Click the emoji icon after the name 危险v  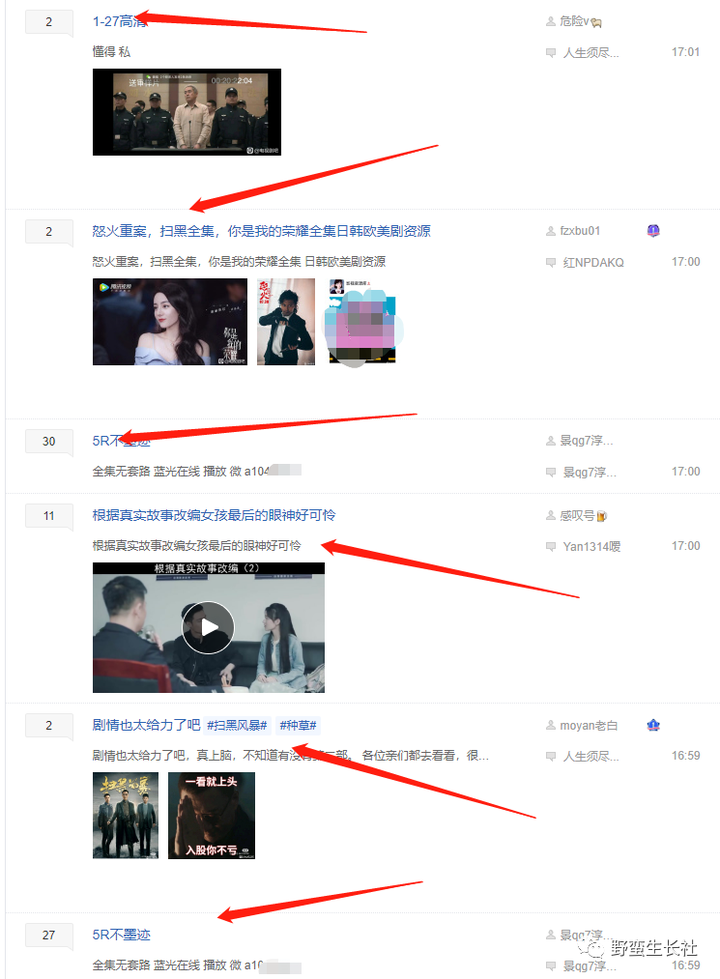[596, 22]
